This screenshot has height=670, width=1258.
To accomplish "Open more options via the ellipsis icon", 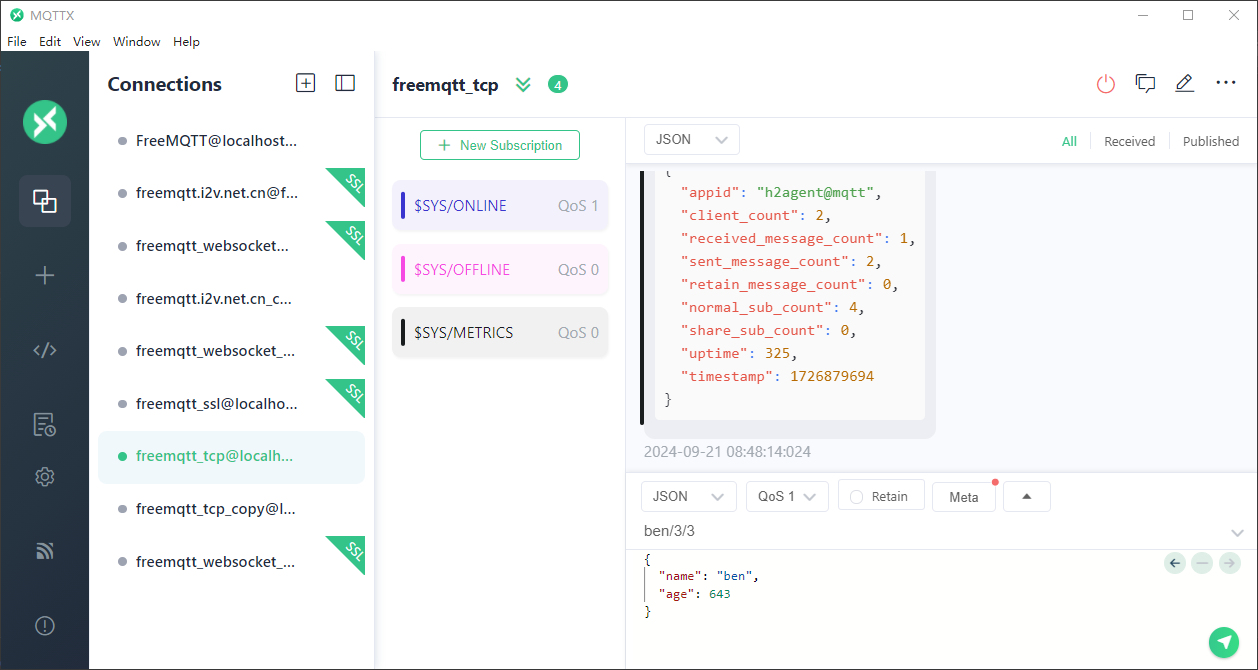I will [x=1225, y=83].
